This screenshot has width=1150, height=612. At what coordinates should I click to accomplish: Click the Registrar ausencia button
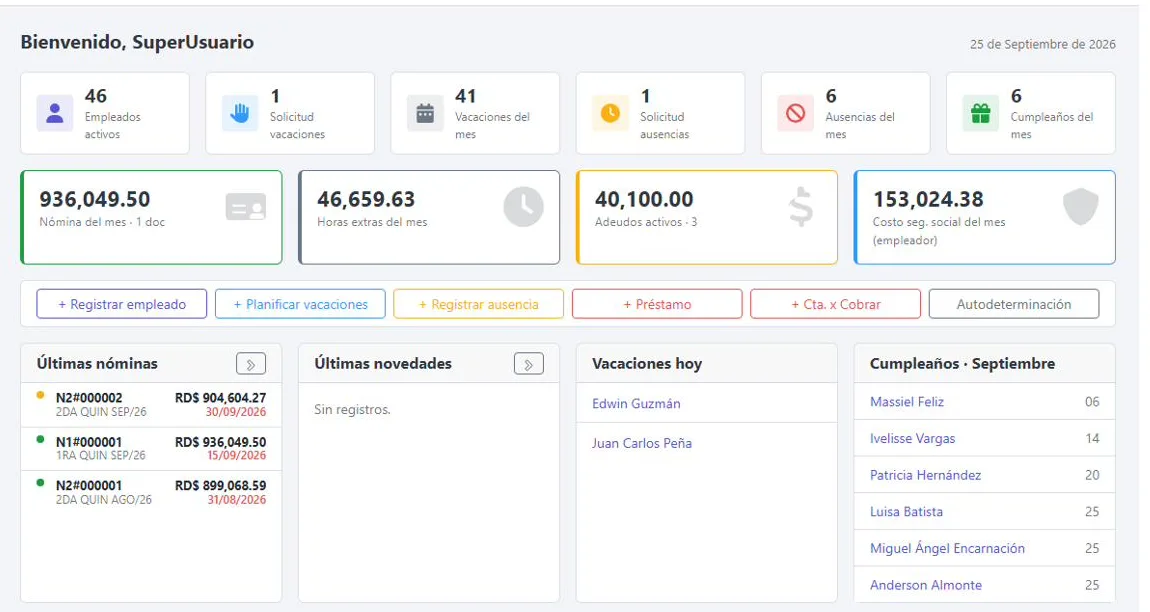coord(478,305)
